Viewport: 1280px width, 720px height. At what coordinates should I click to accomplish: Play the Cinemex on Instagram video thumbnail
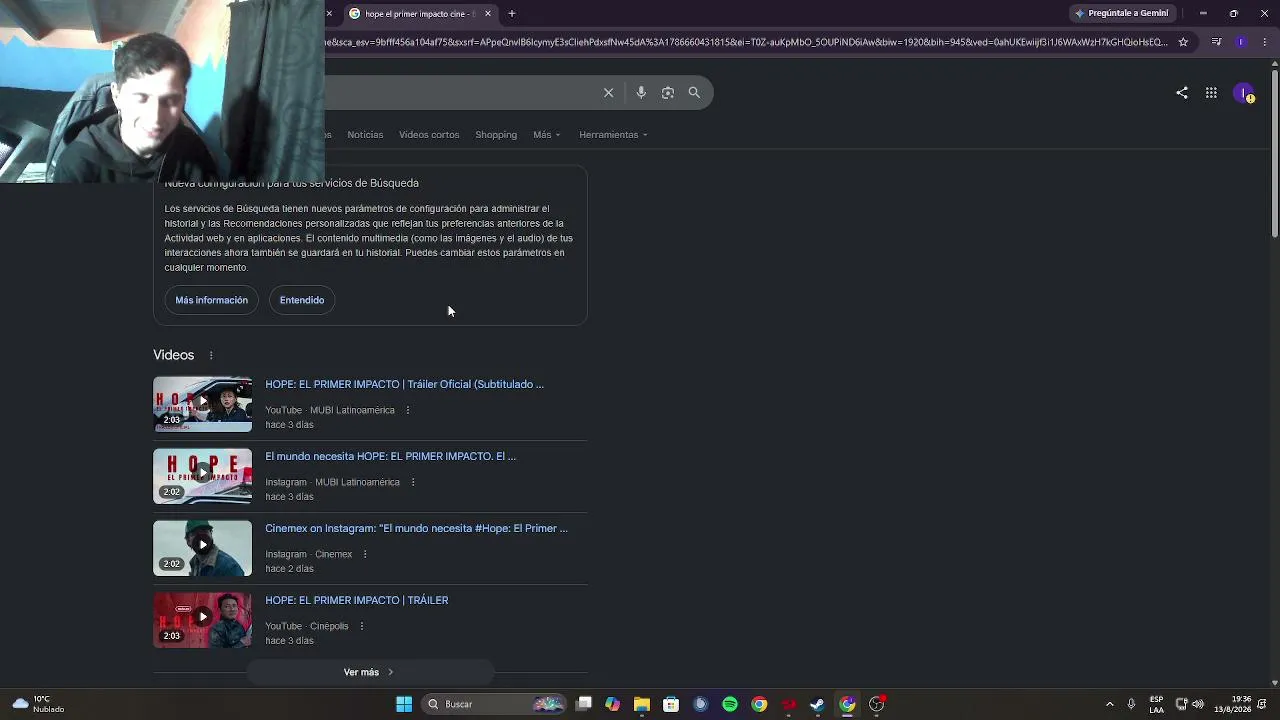pos(202,548)
